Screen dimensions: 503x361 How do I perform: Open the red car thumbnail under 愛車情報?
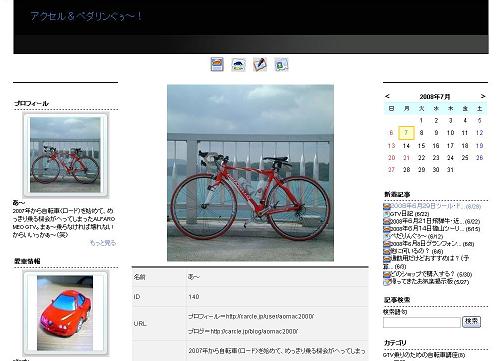click(x=65, y=313)
